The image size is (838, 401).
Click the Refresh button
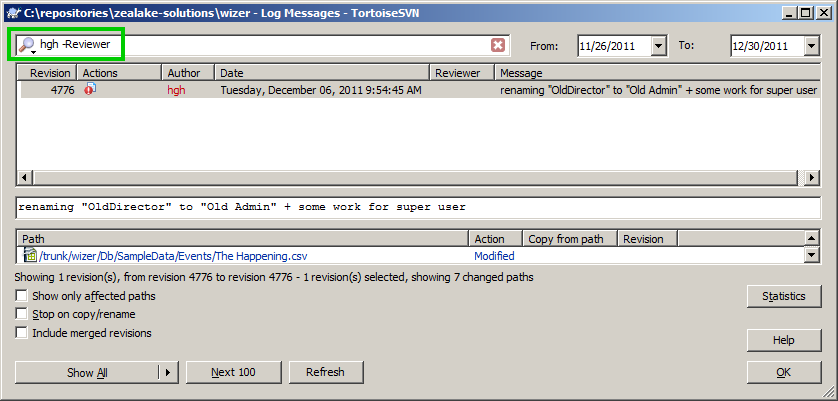coord(325,372)
